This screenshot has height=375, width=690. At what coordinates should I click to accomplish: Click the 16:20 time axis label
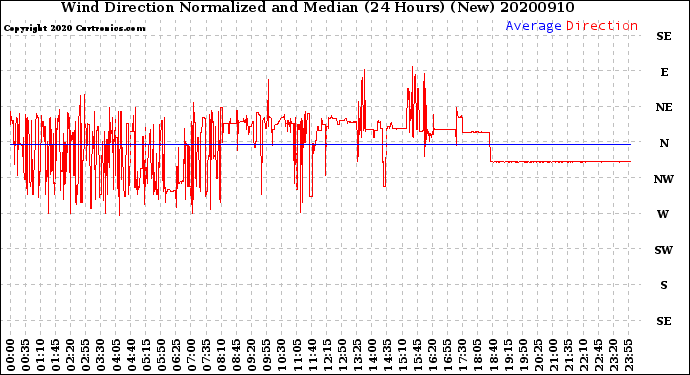click(x=433, y=355)
